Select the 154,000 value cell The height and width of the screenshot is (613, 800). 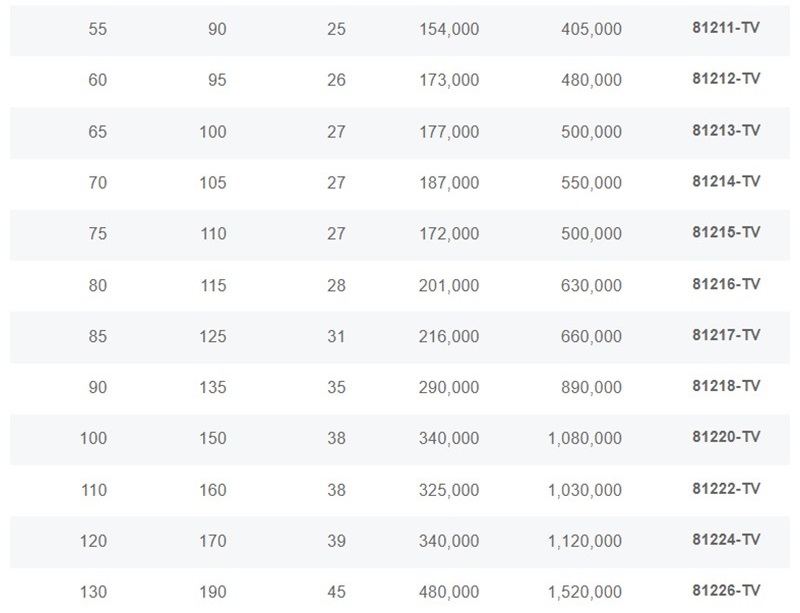449,29
